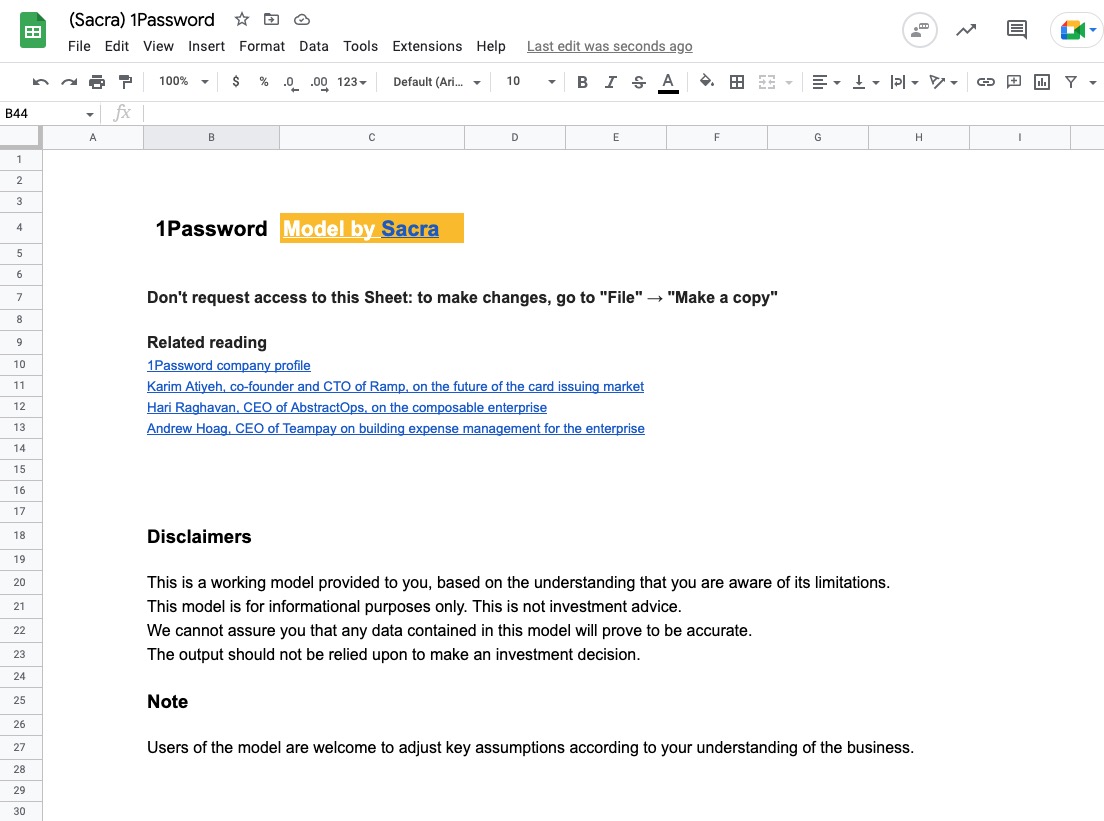This screenshot has height=821, width=1104.
Task: Click the select all corner box
Action: pos(20,137)
